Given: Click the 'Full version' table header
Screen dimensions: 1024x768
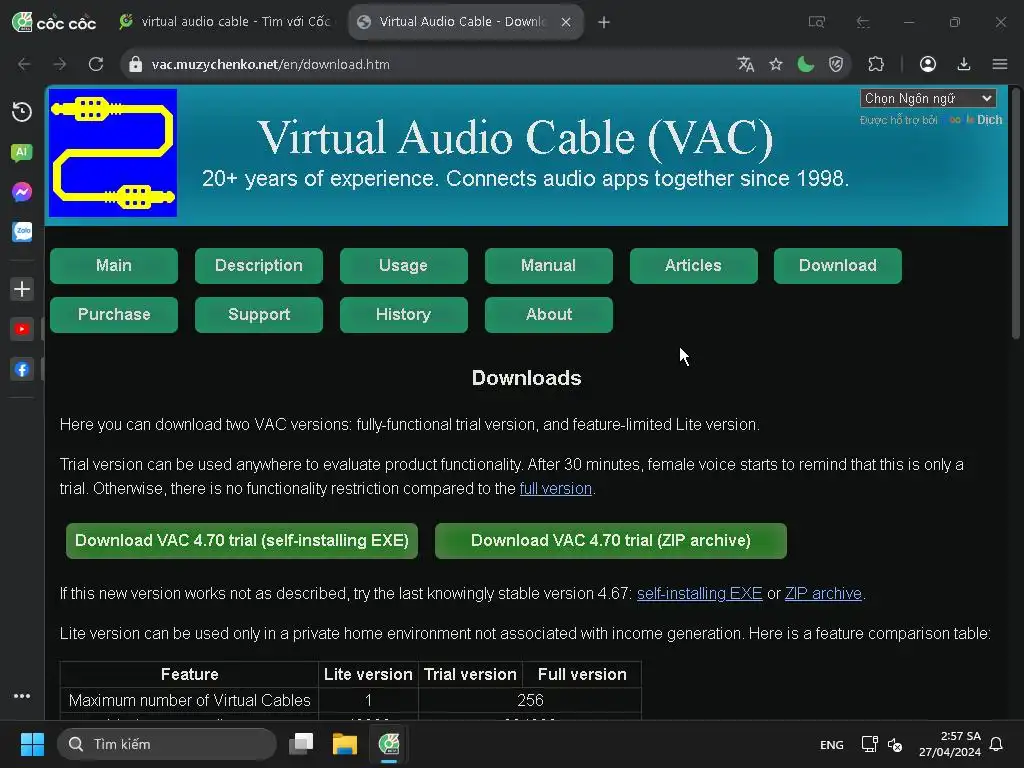Looking at the screenshot, I should (582, 675).
